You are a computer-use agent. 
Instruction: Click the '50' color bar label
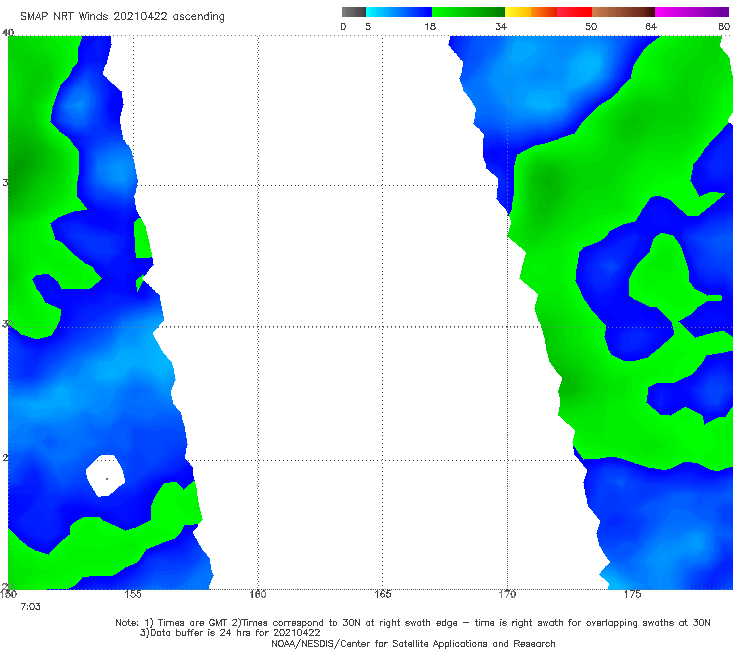591,27
